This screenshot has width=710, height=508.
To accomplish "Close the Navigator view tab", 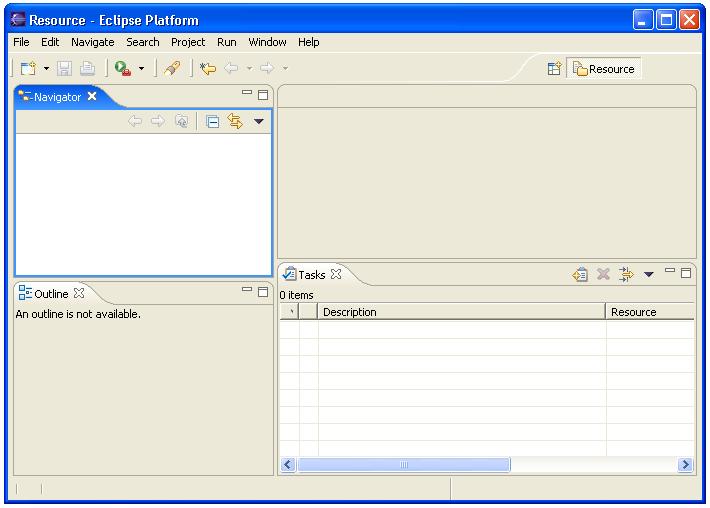I will click(x=92, y=96).
